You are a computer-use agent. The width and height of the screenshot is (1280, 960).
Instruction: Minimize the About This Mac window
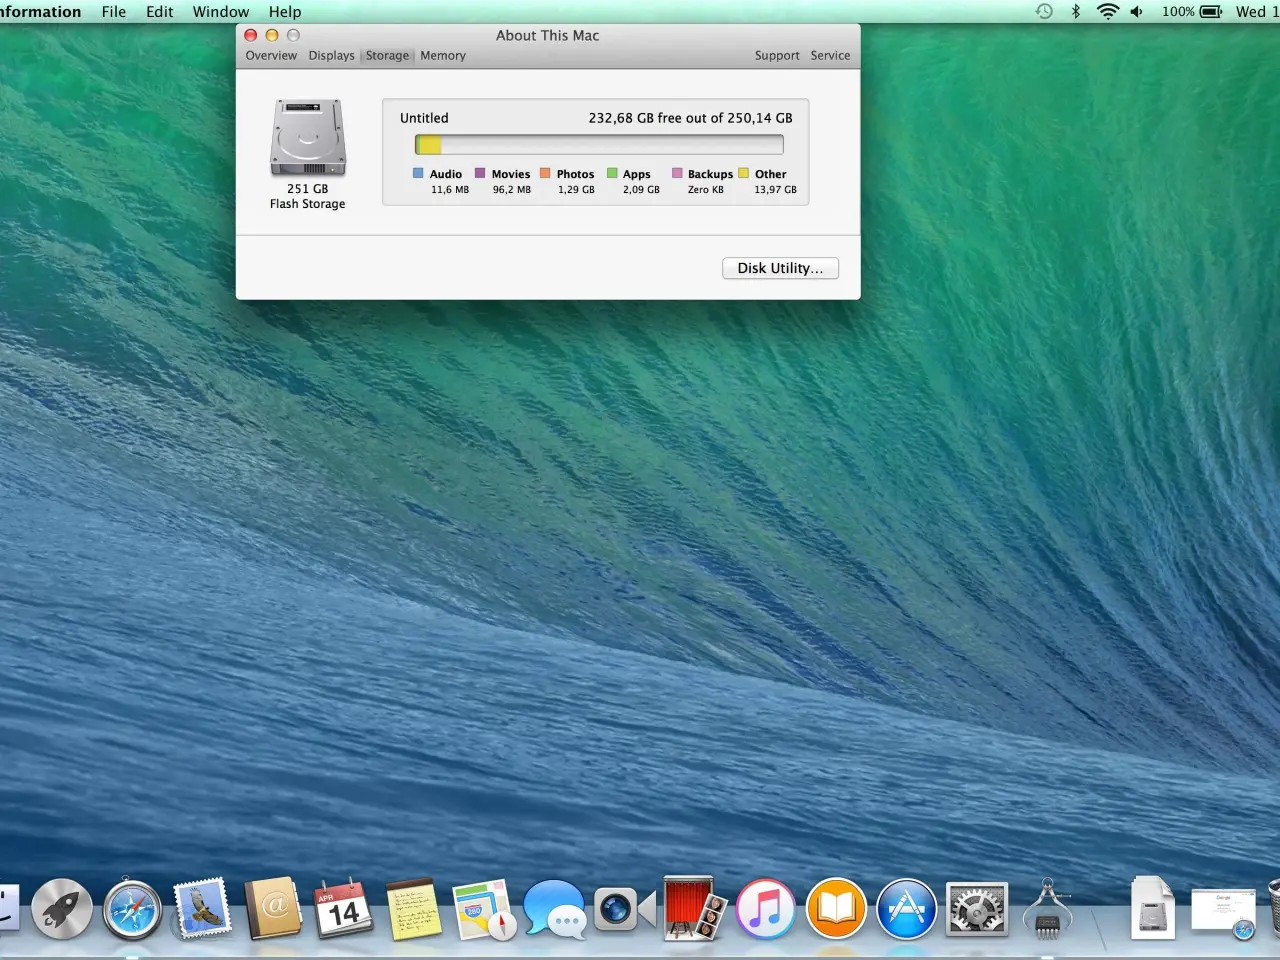(272, 35)
